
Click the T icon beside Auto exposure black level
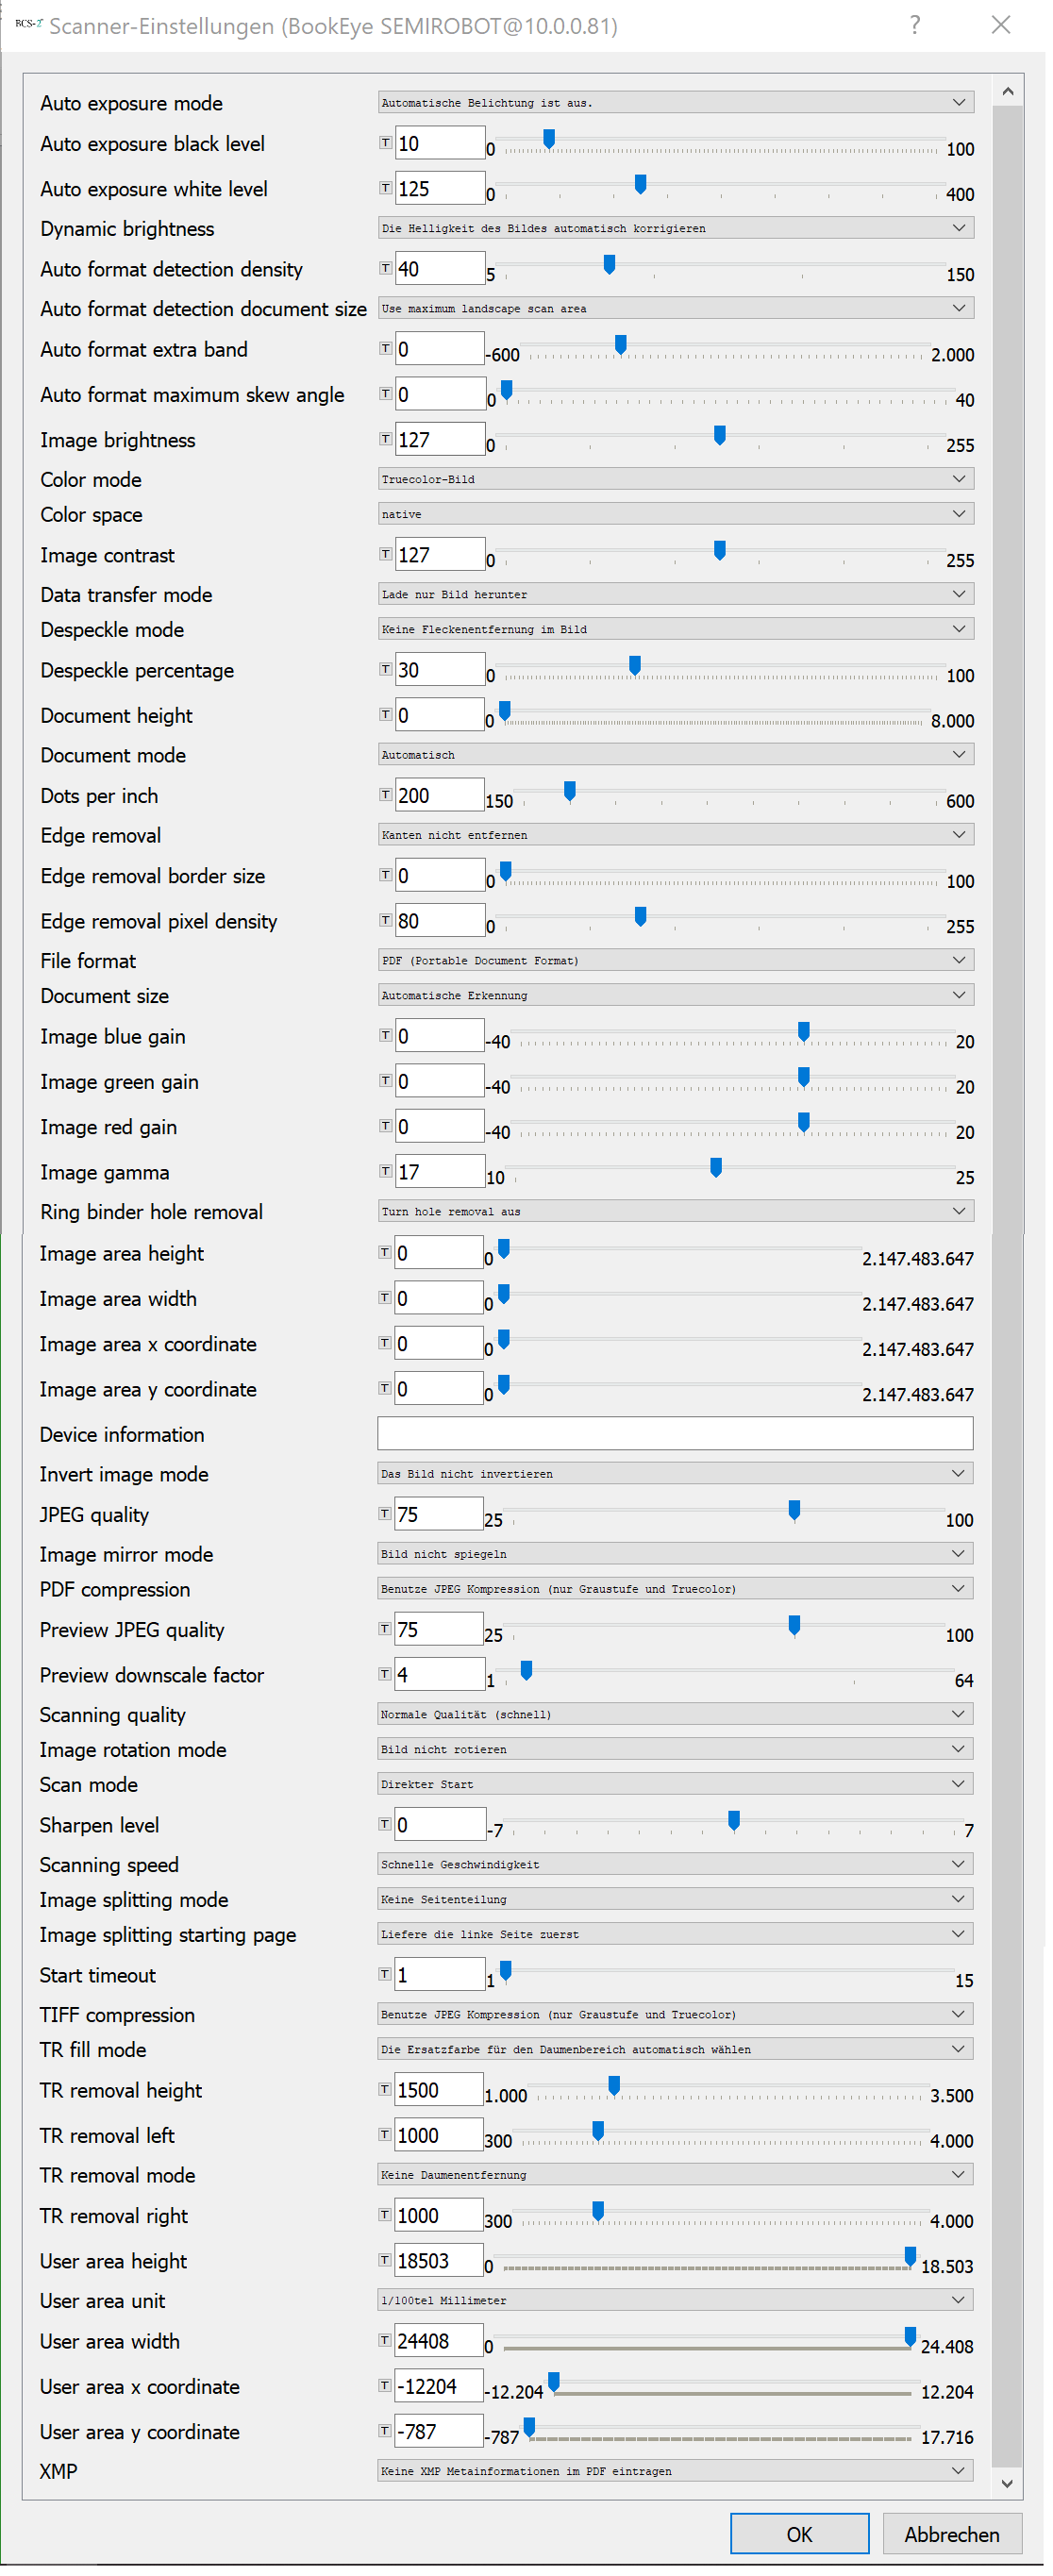[x=385, y=143]
